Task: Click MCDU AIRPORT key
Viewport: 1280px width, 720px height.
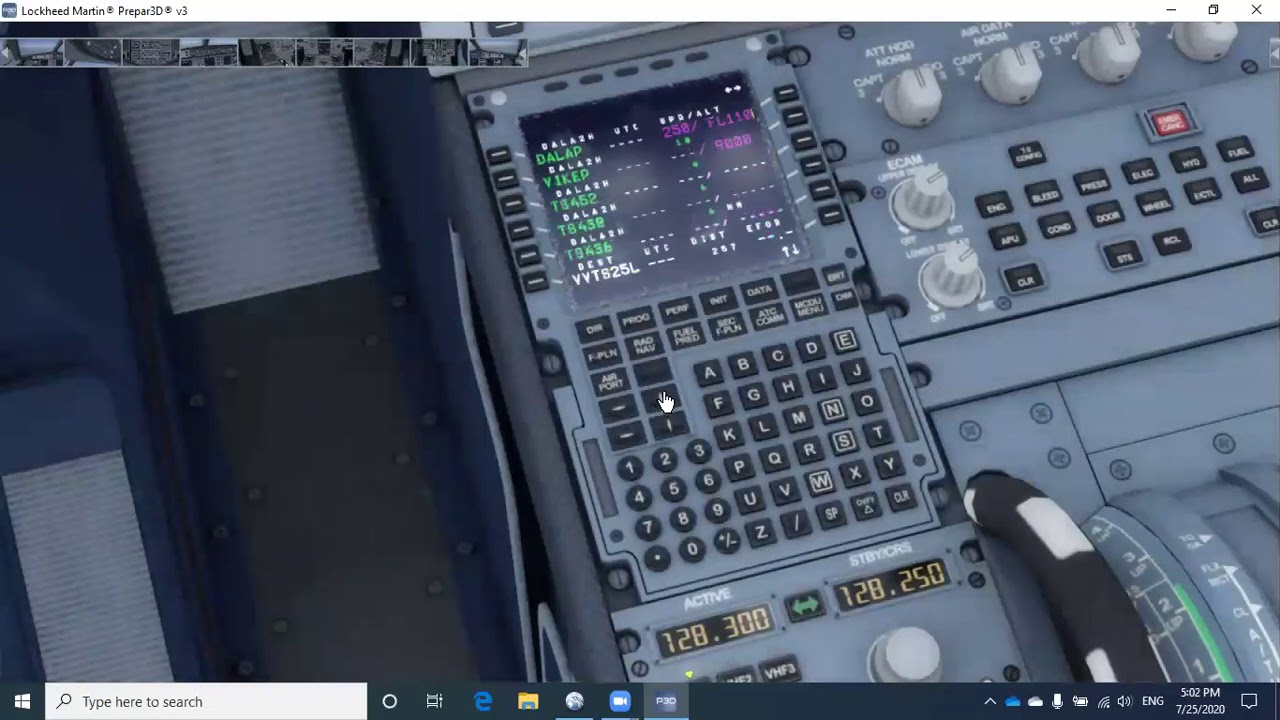Action: click(x=610, y=381)
